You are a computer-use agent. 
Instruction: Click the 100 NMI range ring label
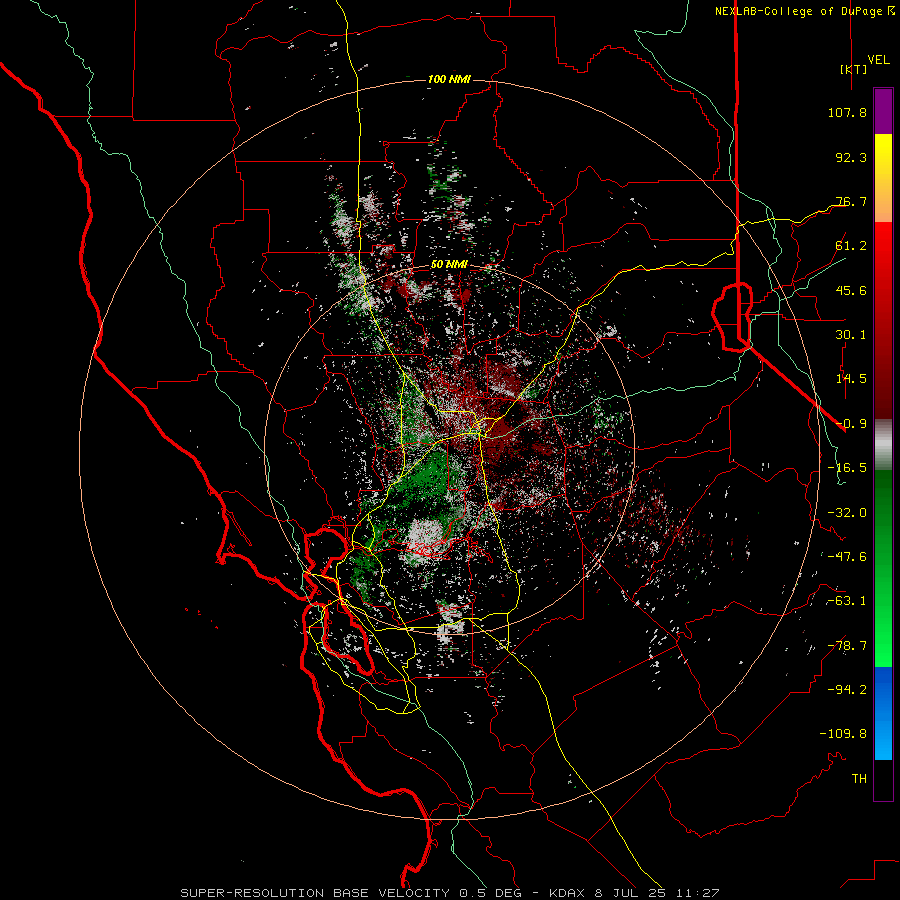[x=449, y=79]
